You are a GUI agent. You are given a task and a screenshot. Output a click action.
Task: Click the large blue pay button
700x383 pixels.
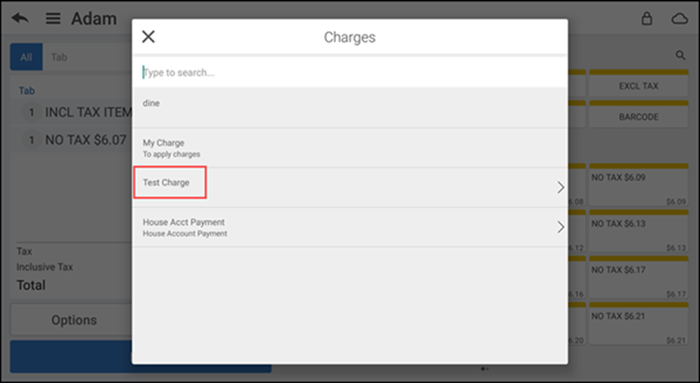click(141, 356)
